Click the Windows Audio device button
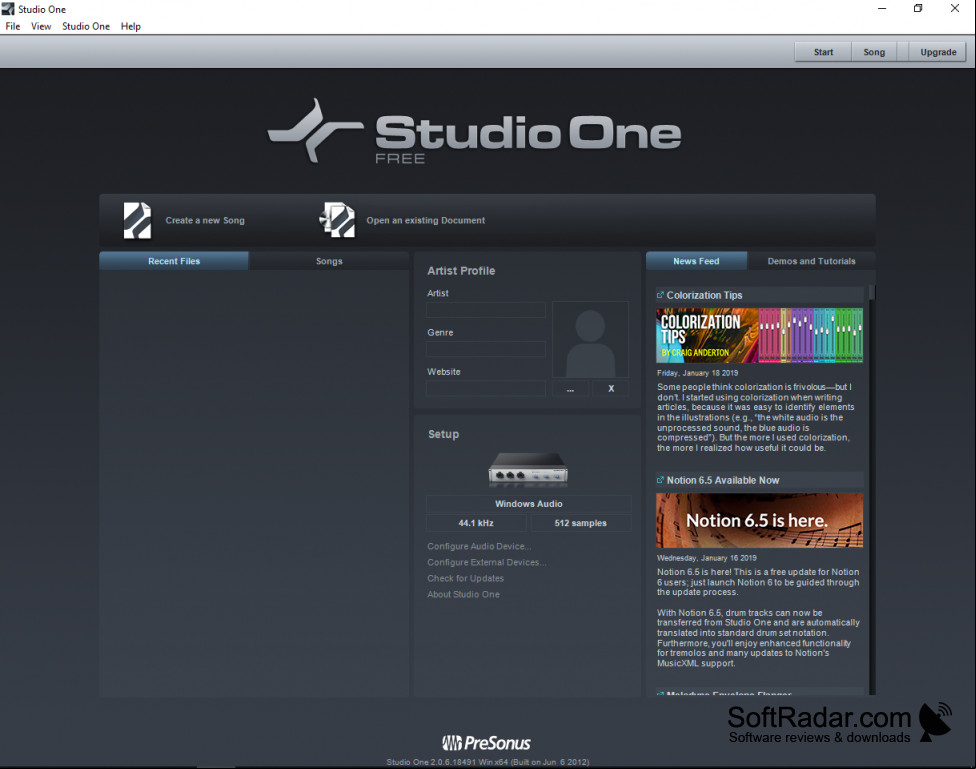976x769 pixels. [528, 504]
